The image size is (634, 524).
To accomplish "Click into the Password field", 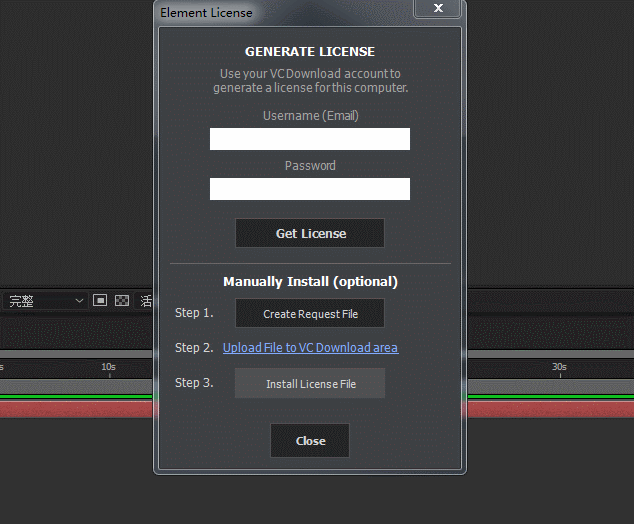I will 310,189.
